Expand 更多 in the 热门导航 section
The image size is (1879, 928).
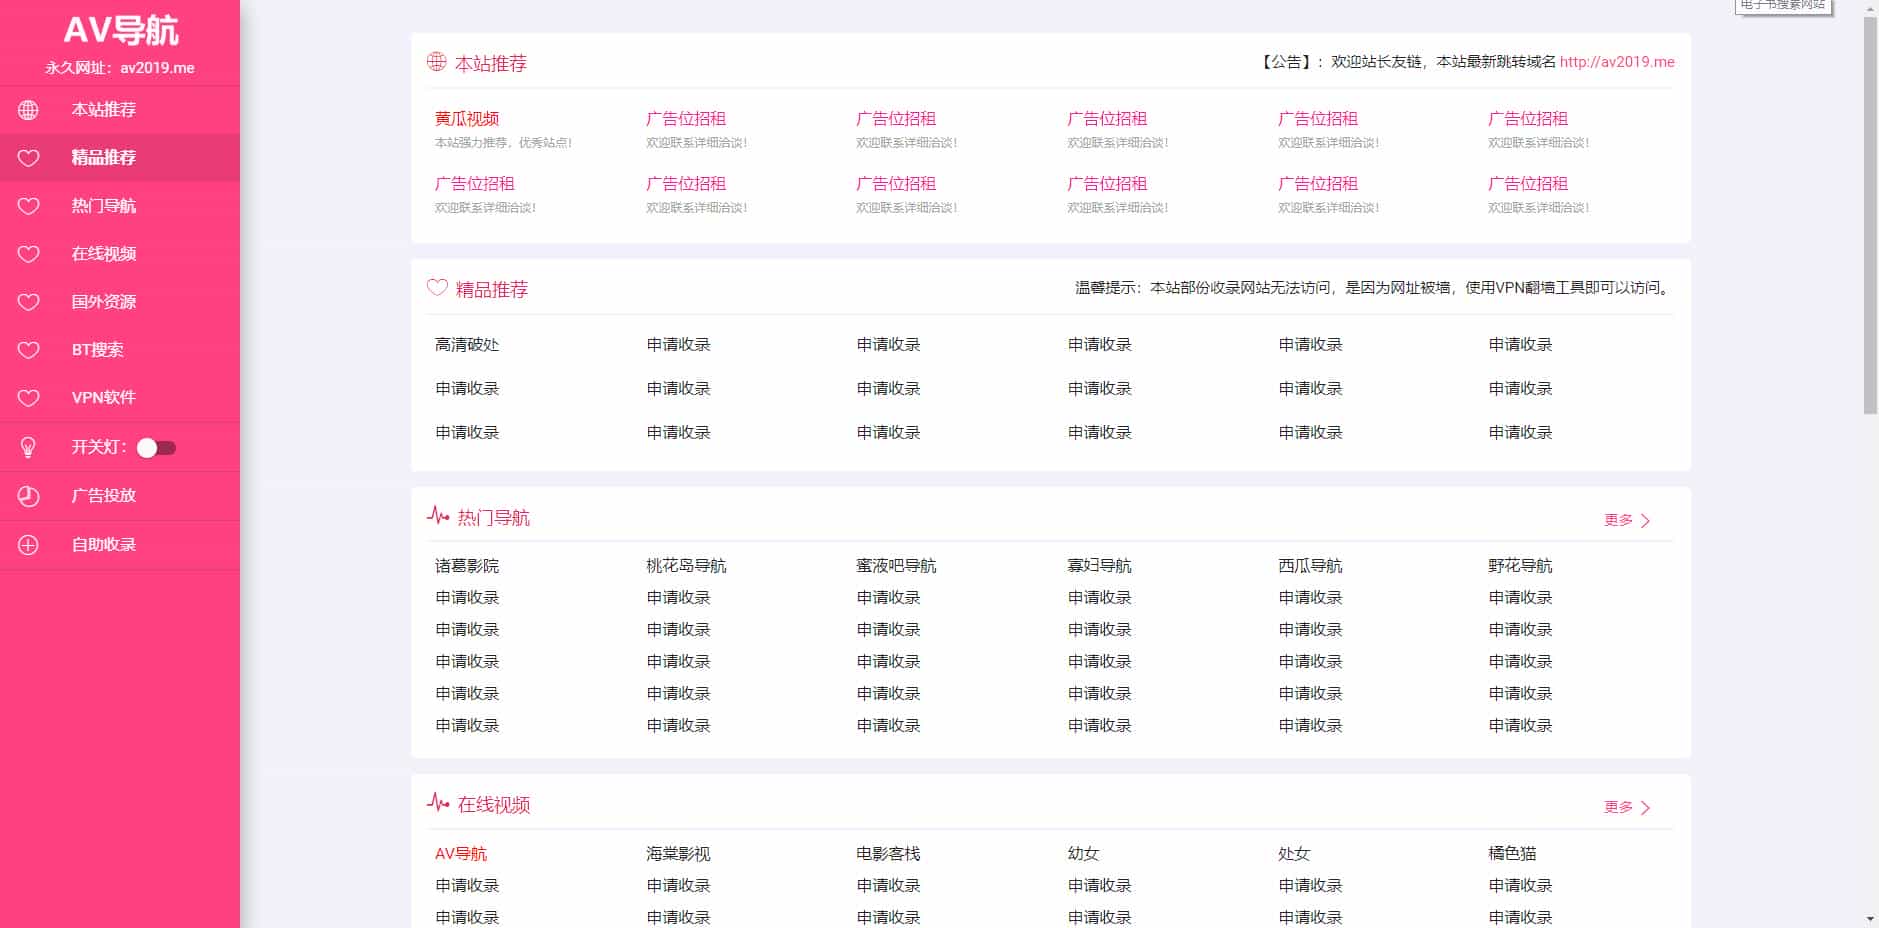coord(1623,519)
